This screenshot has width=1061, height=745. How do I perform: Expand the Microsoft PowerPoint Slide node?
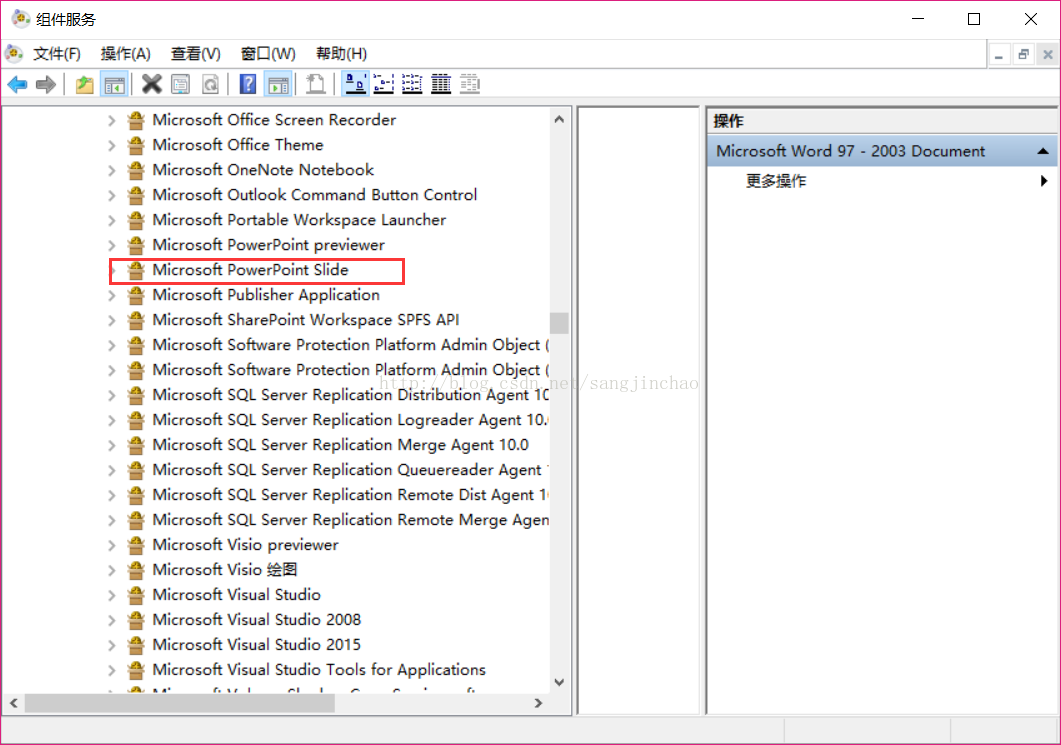[x=112, y=270]
